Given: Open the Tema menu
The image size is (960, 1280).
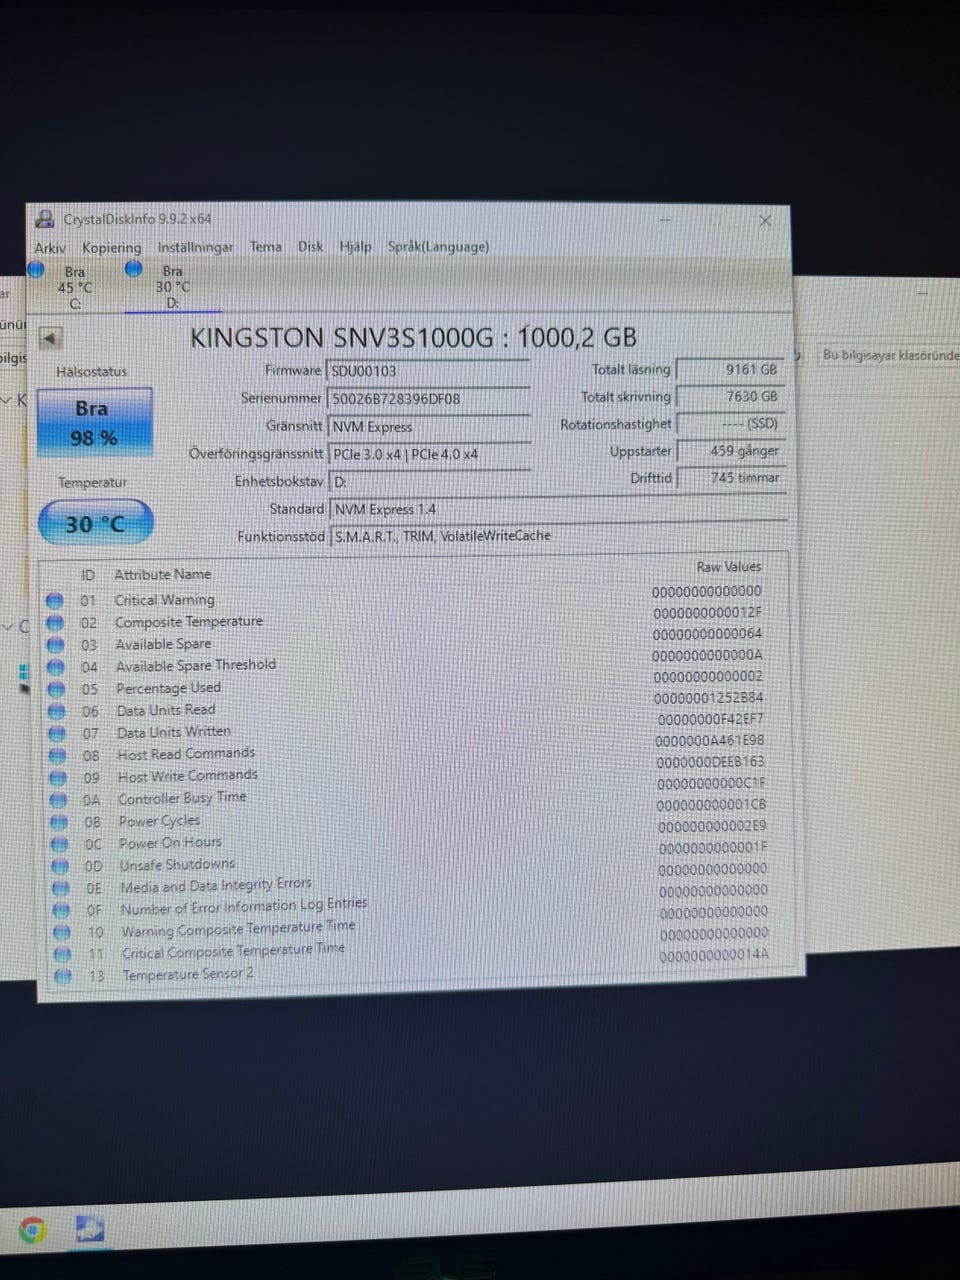Looking at the screenshot, I should click(x=265, y=246).
